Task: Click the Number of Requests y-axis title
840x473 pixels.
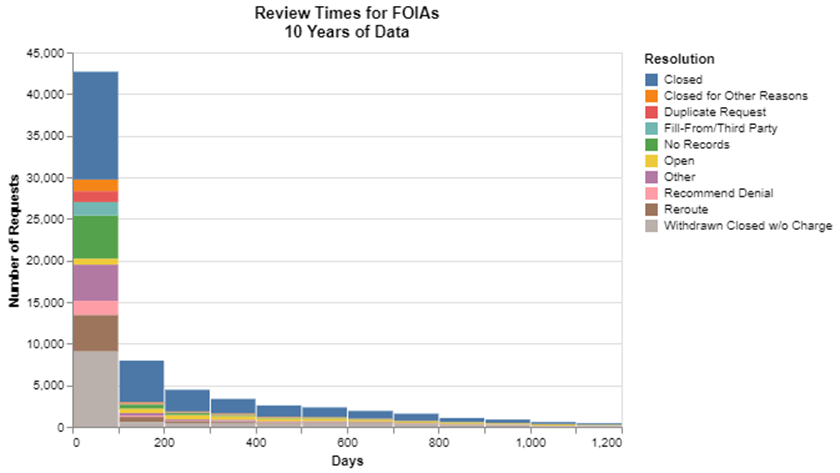Action: 15,240
